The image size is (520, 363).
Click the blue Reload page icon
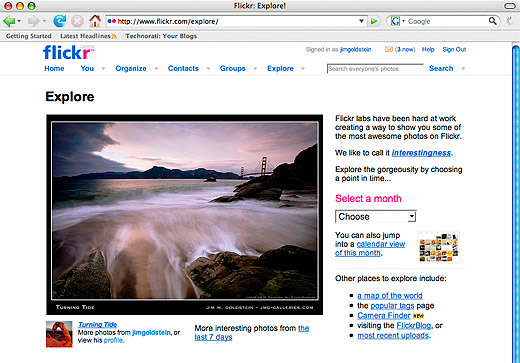(x=60, y=21)
